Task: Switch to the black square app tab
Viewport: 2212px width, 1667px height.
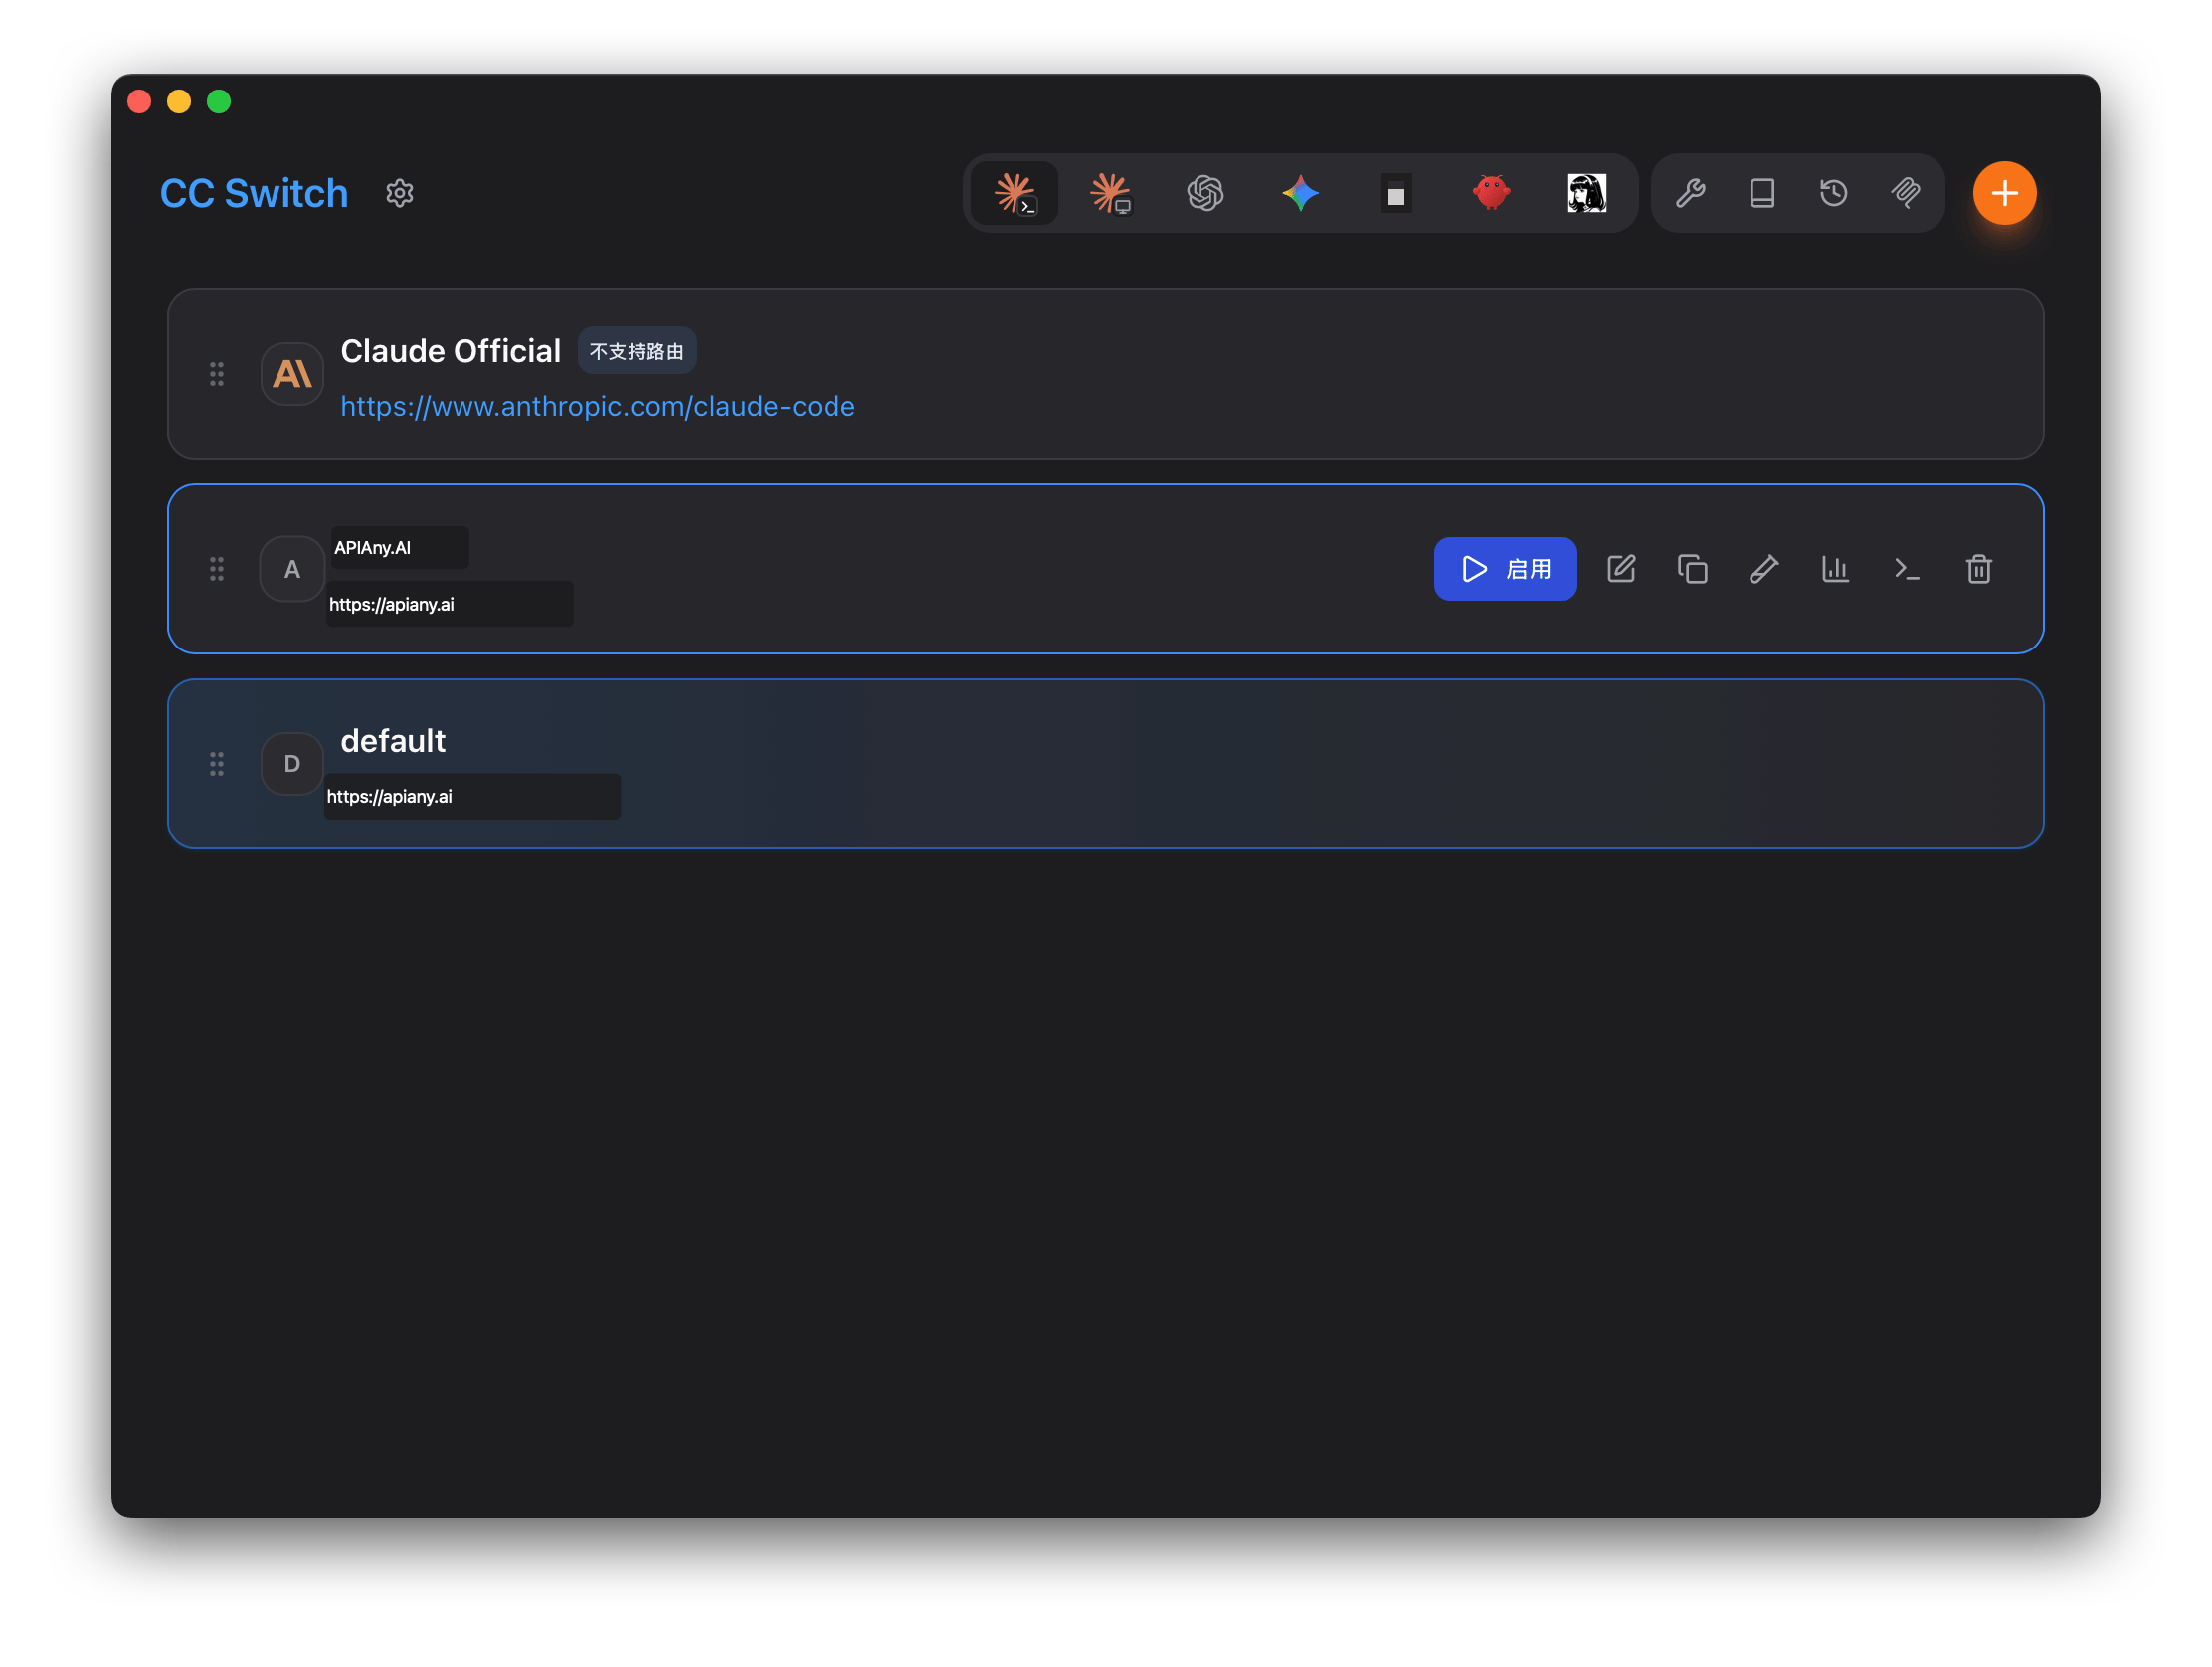Action: pos(1396,193)
